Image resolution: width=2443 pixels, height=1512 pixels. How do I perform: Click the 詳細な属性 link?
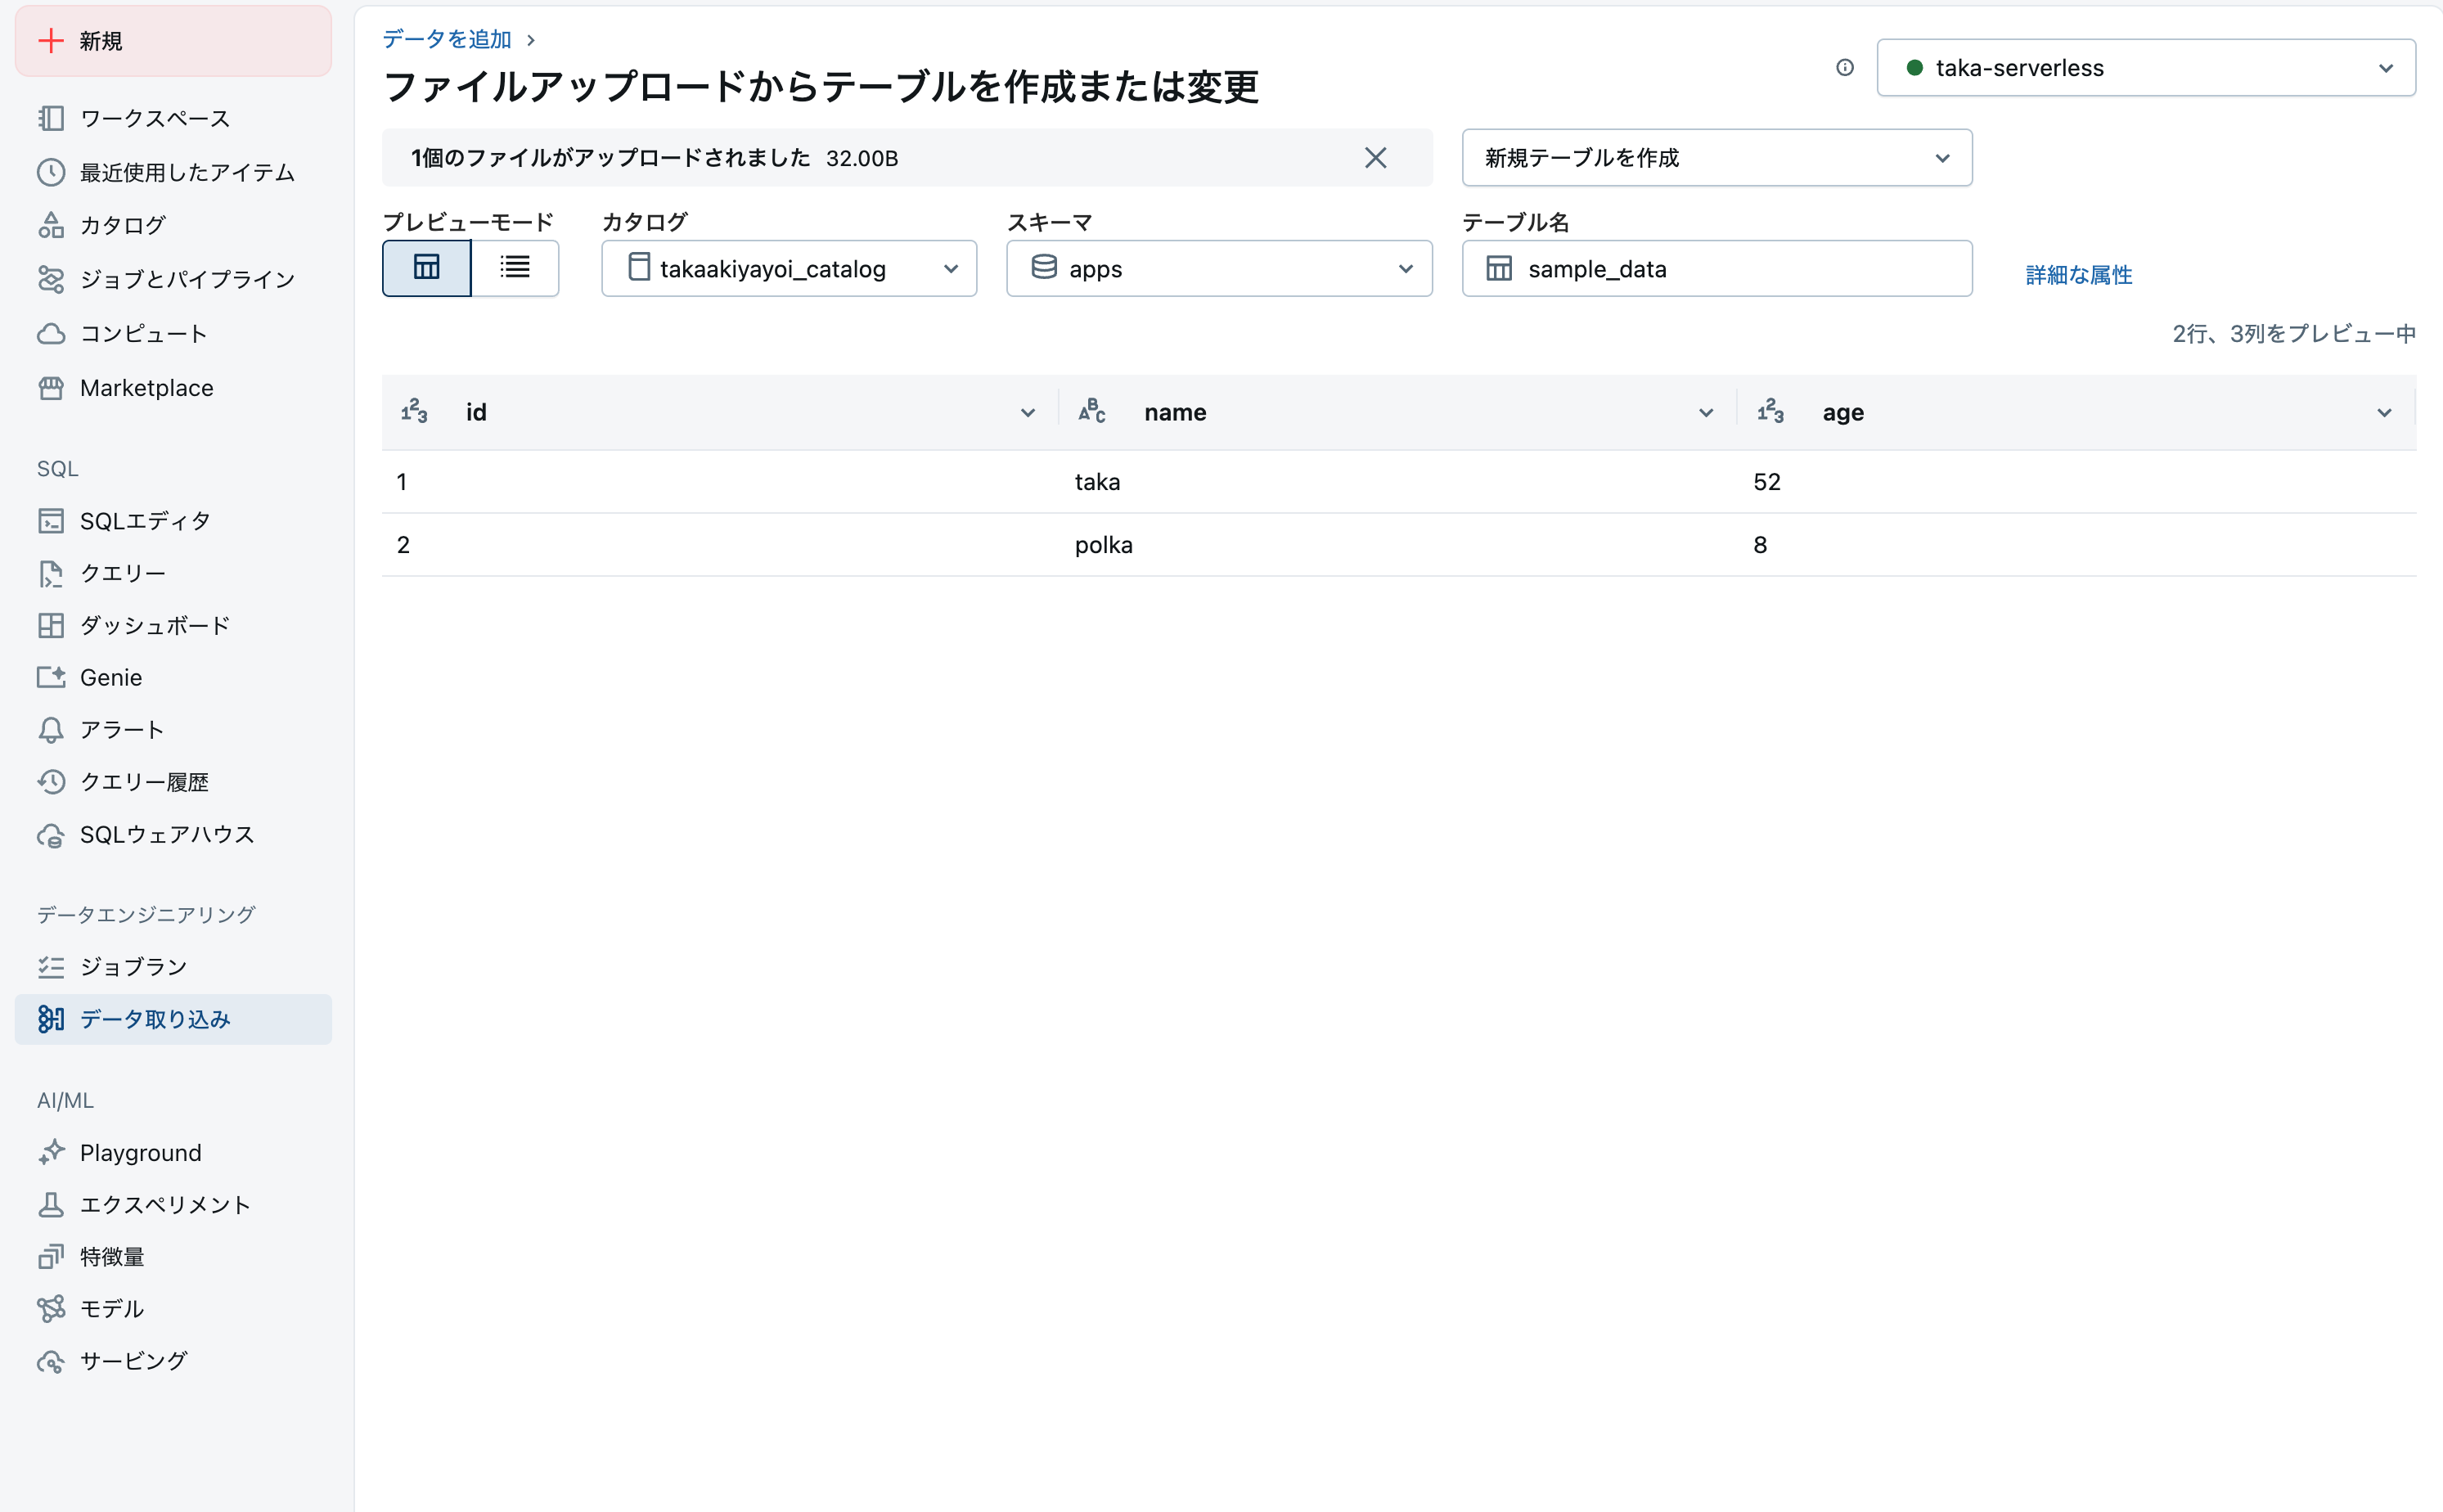click(2077, 275)
